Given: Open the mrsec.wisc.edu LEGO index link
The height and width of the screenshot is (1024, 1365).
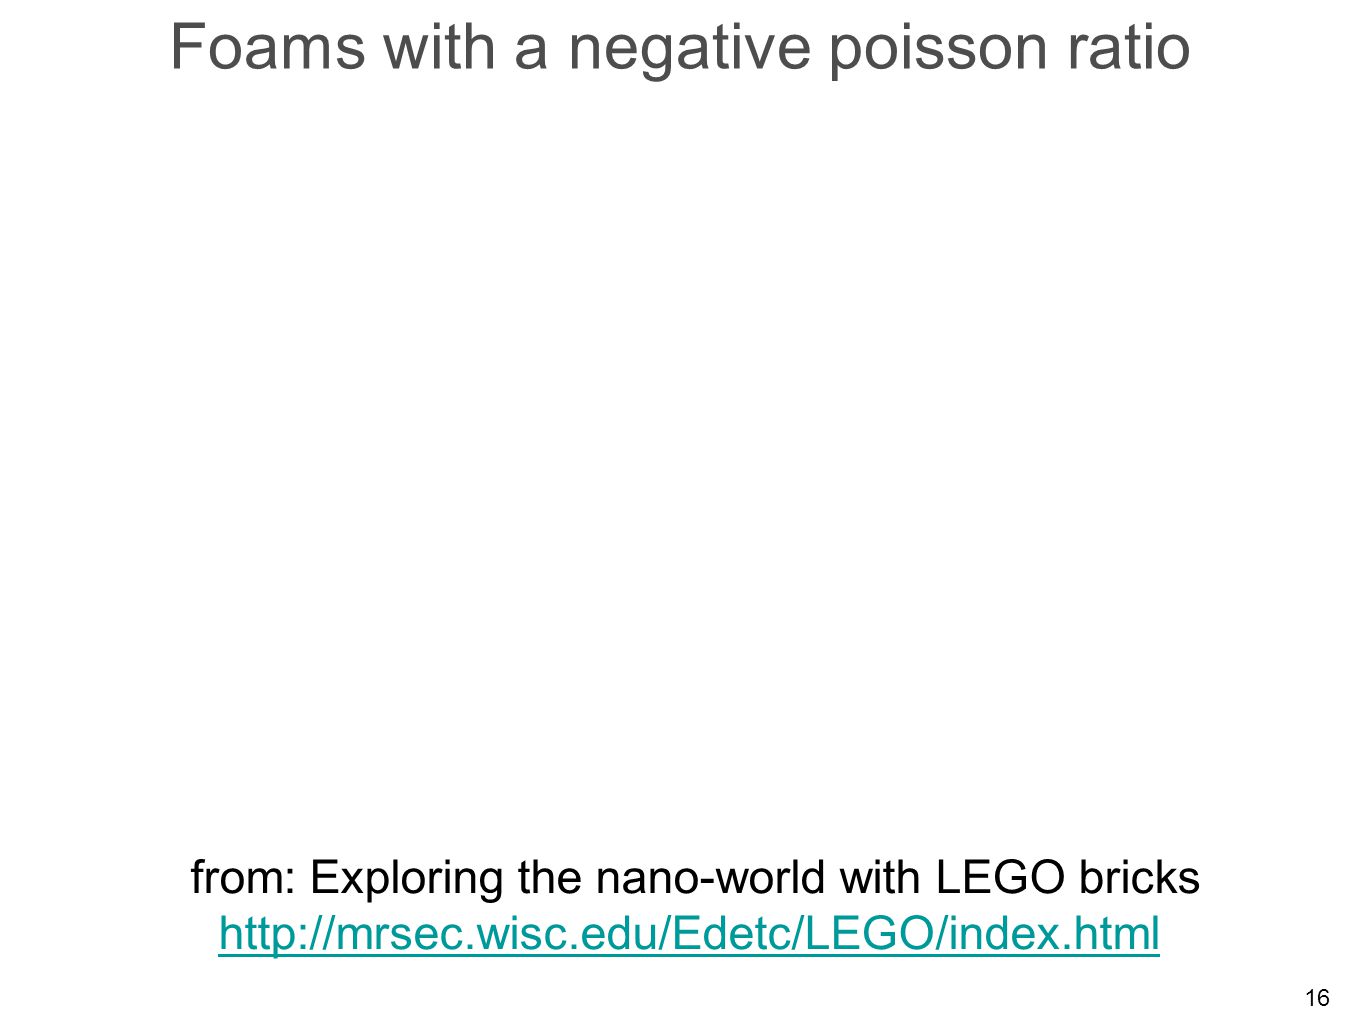Looking at the screenshot, I should click(688, 934).
